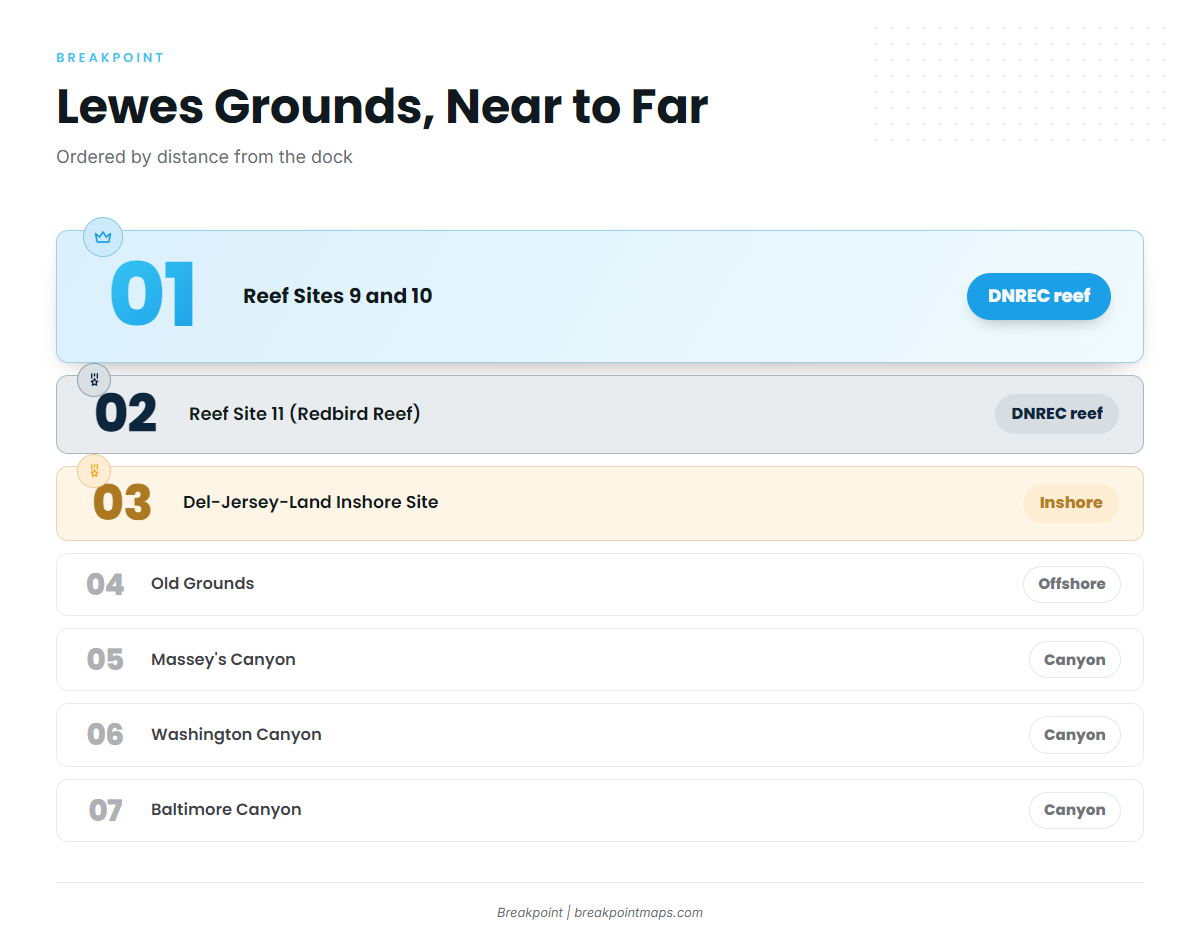Click the gray rank number 05
The image size is (1200, 946).
(x=105, y=660)
